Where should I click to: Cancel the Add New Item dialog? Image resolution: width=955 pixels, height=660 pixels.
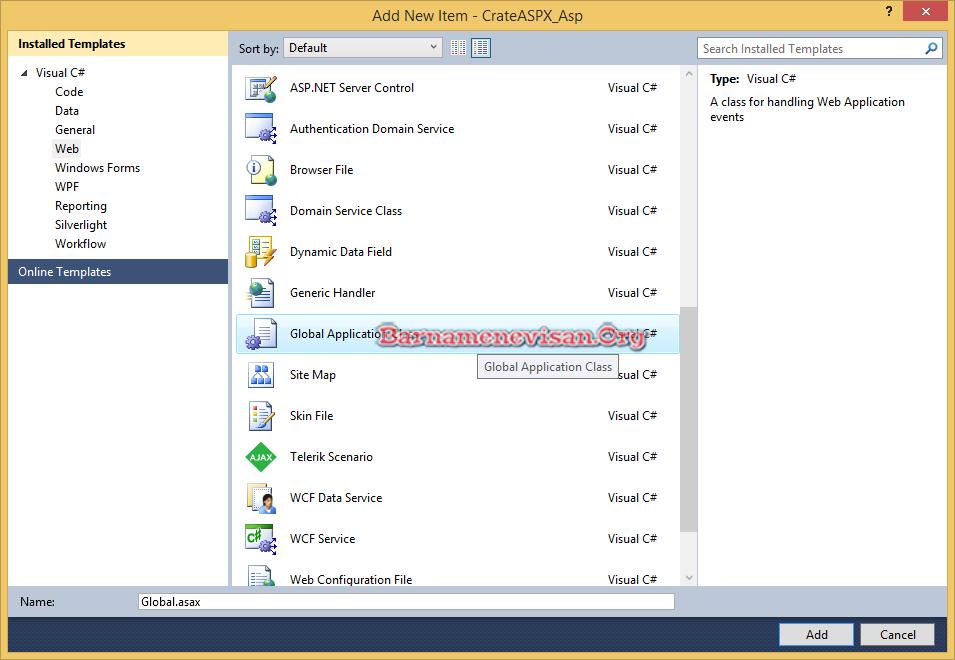pos(897,634)
